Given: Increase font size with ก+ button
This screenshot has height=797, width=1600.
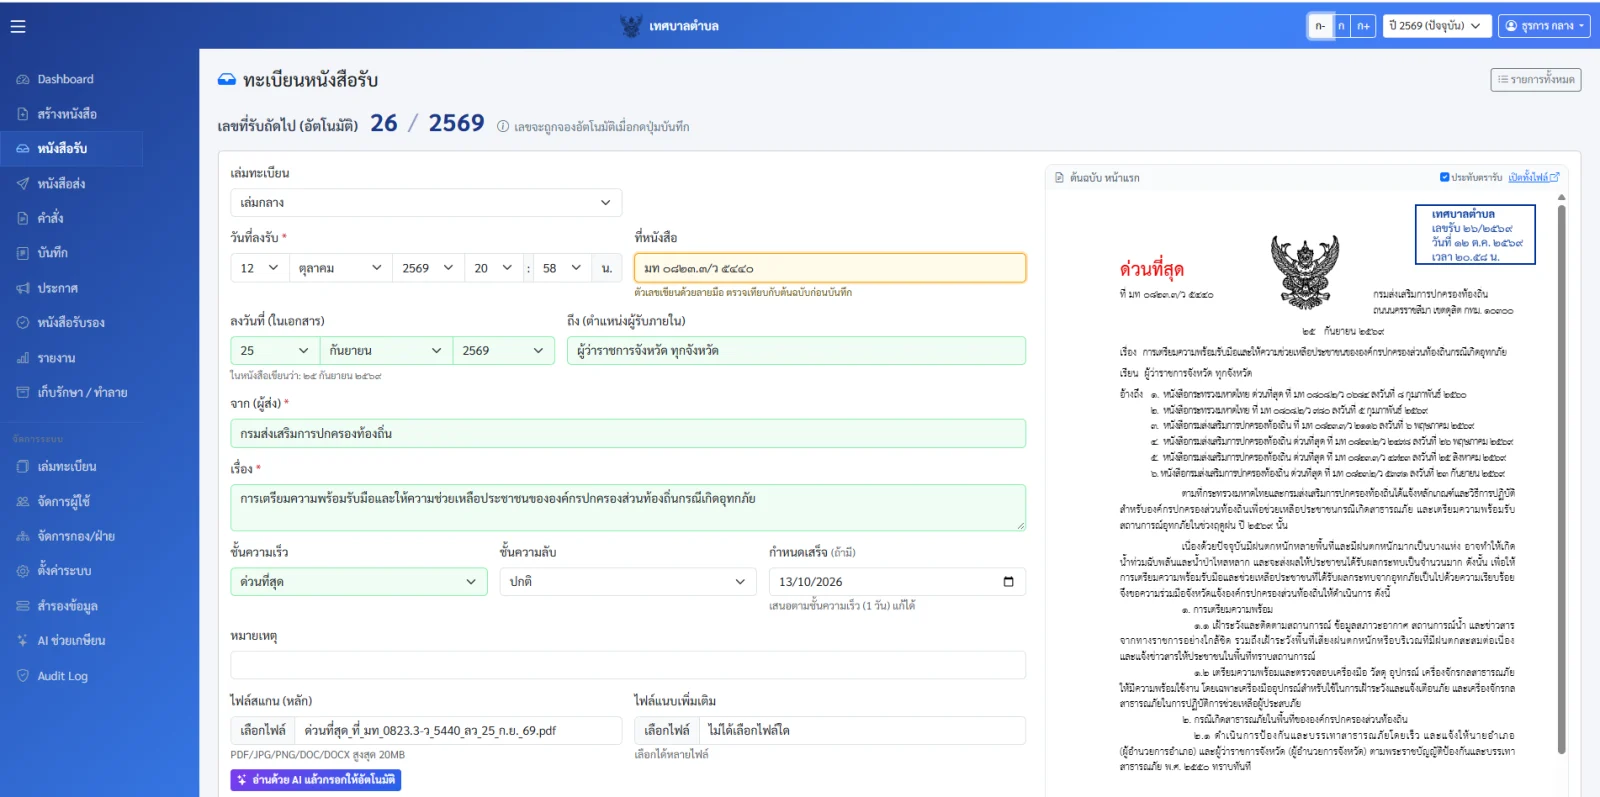Looking at the screenshot, I should pos(1363,26).
